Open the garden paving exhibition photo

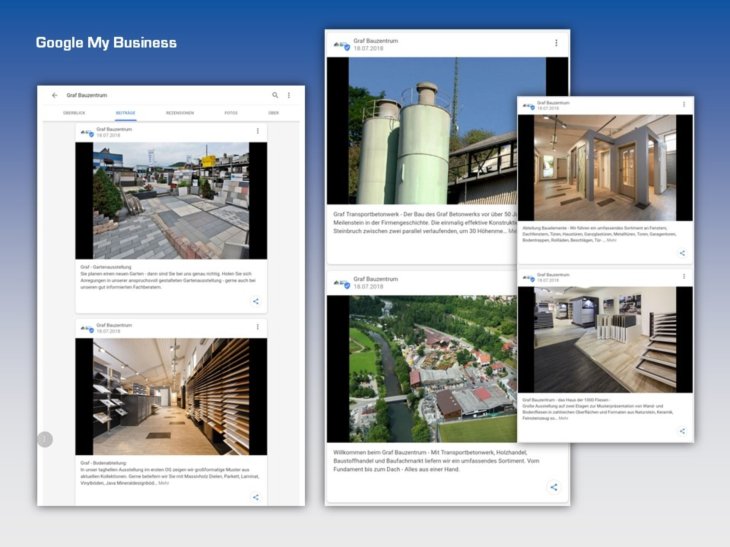click(x=171, y=200)
